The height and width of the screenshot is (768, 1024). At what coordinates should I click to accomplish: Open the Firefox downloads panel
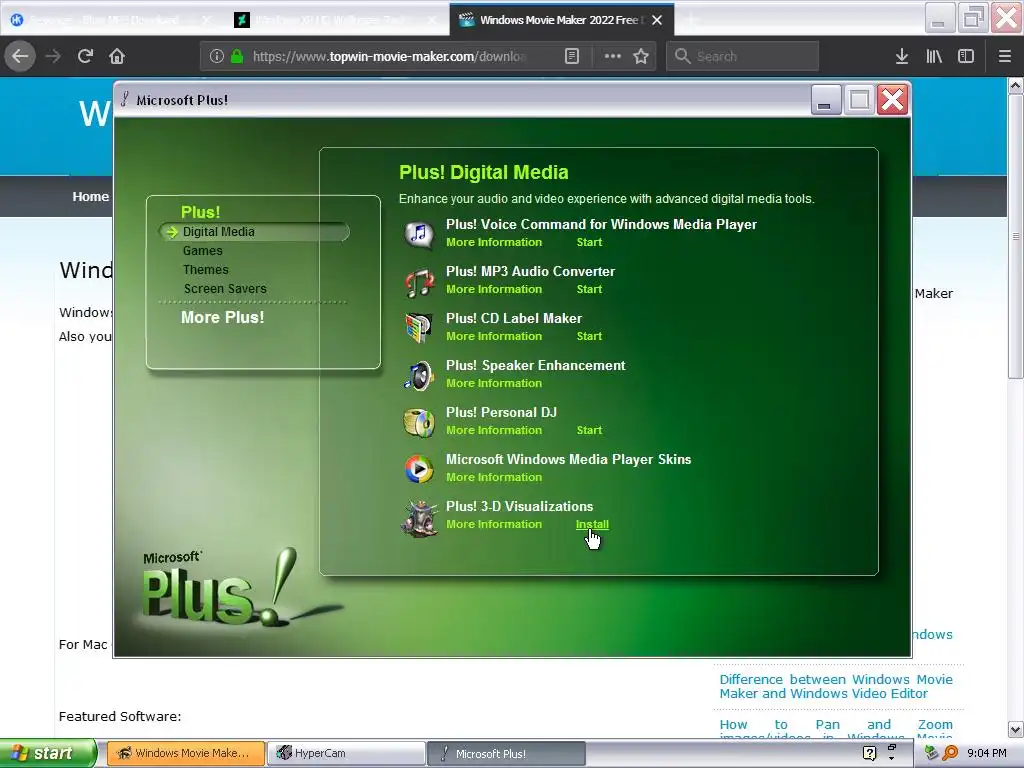pyautogui.click(x=902, y=56)
